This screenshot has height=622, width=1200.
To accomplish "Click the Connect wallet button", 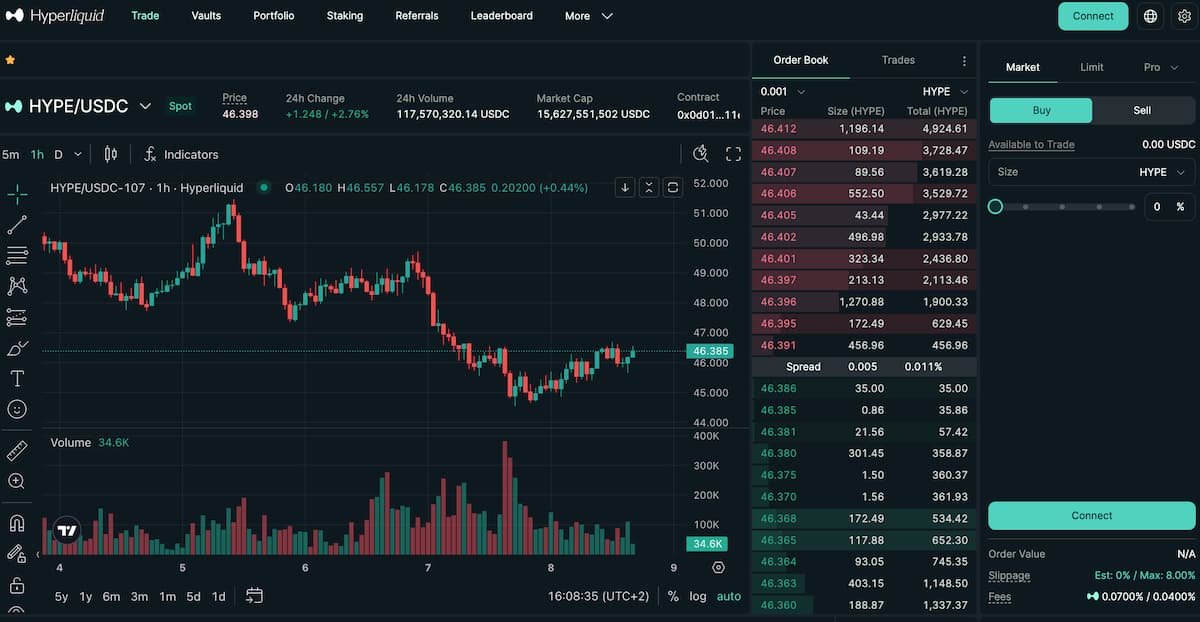I will coord(1093,16).
